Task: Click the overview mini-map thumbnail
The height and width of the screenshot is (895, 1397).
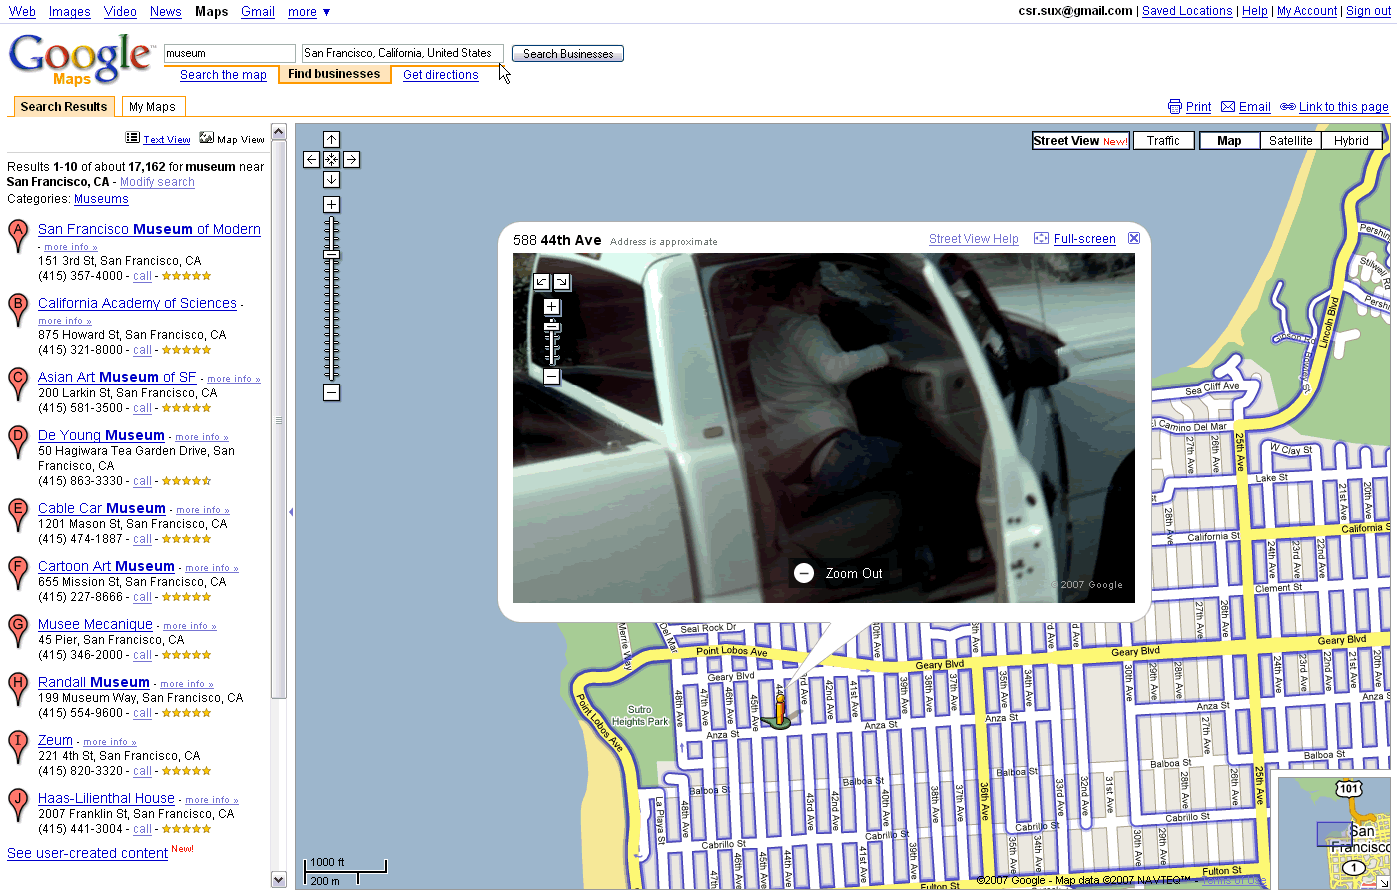Action: (1335, 831)
